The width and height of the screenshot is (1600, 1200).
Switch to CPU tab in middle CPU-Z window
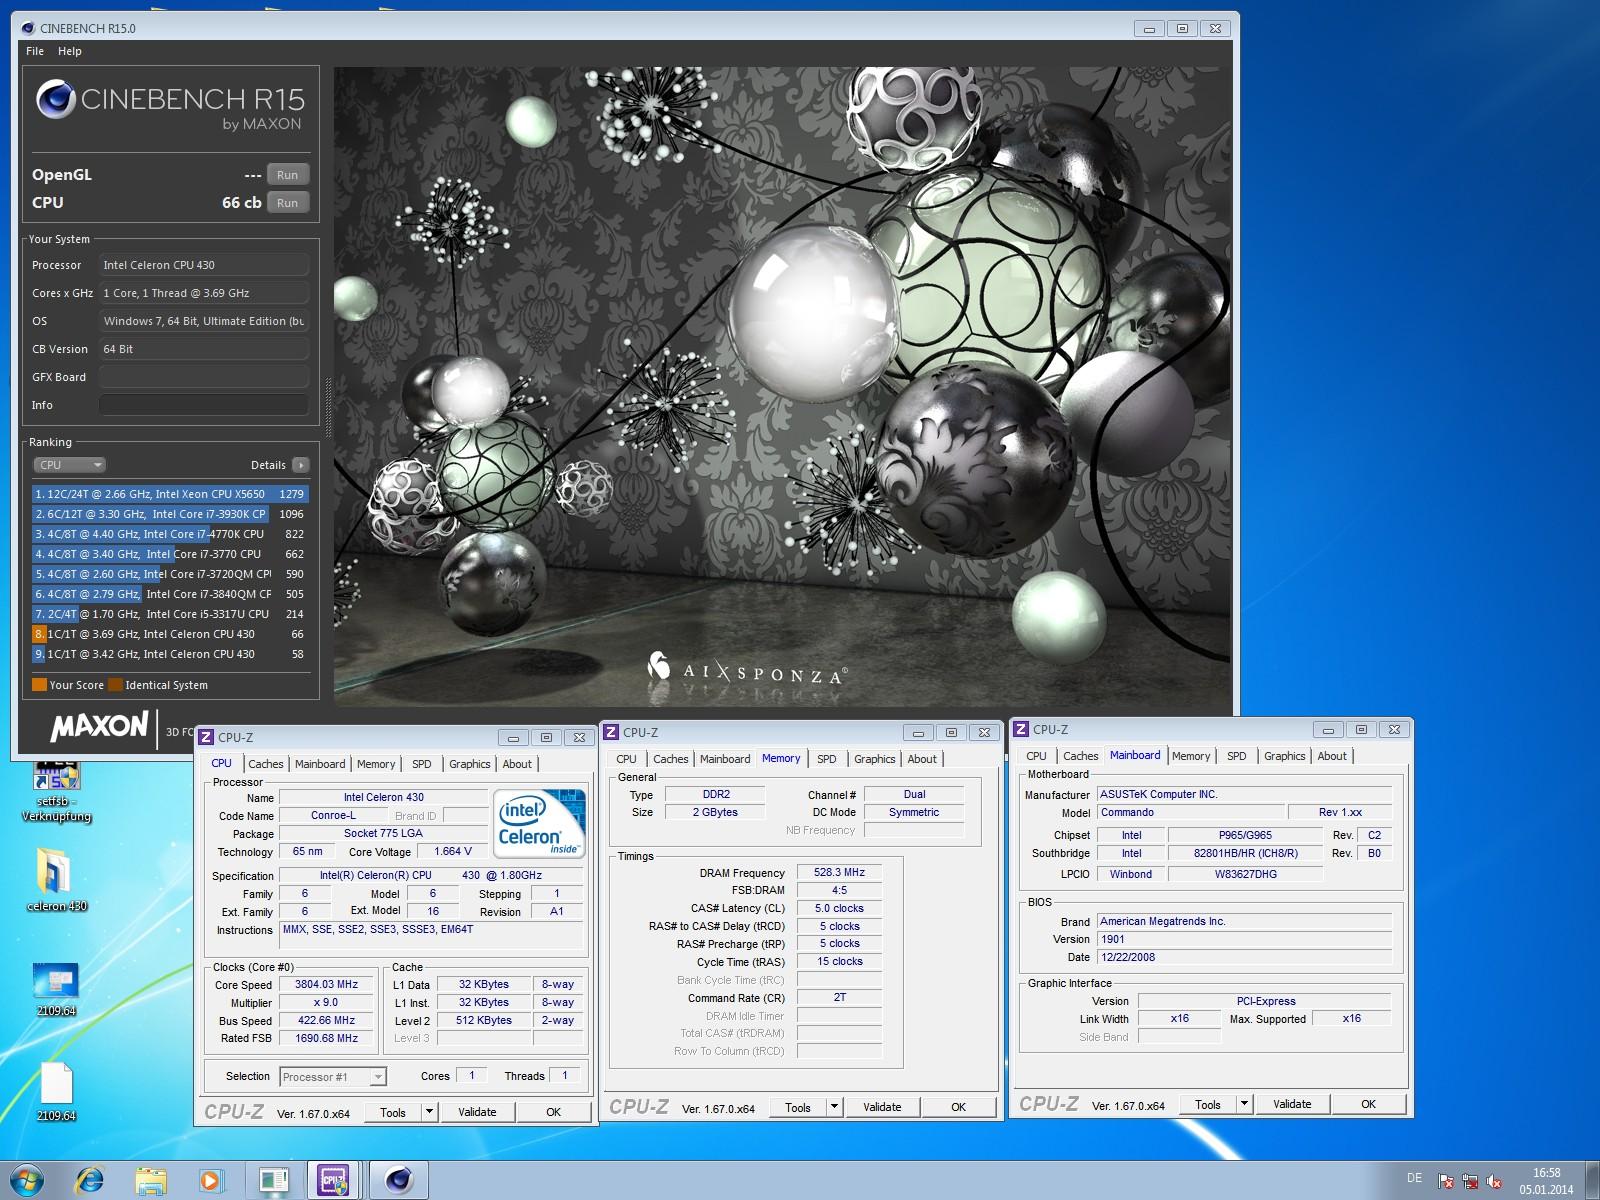point(627,759)
